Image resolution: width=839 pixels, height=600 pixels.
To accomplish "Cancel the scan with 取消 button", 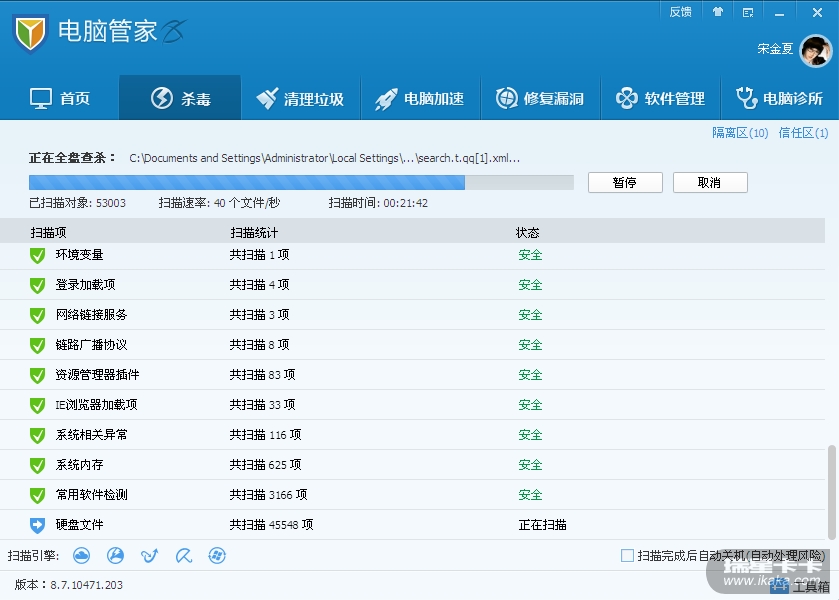I will click(x=709, y=182).
